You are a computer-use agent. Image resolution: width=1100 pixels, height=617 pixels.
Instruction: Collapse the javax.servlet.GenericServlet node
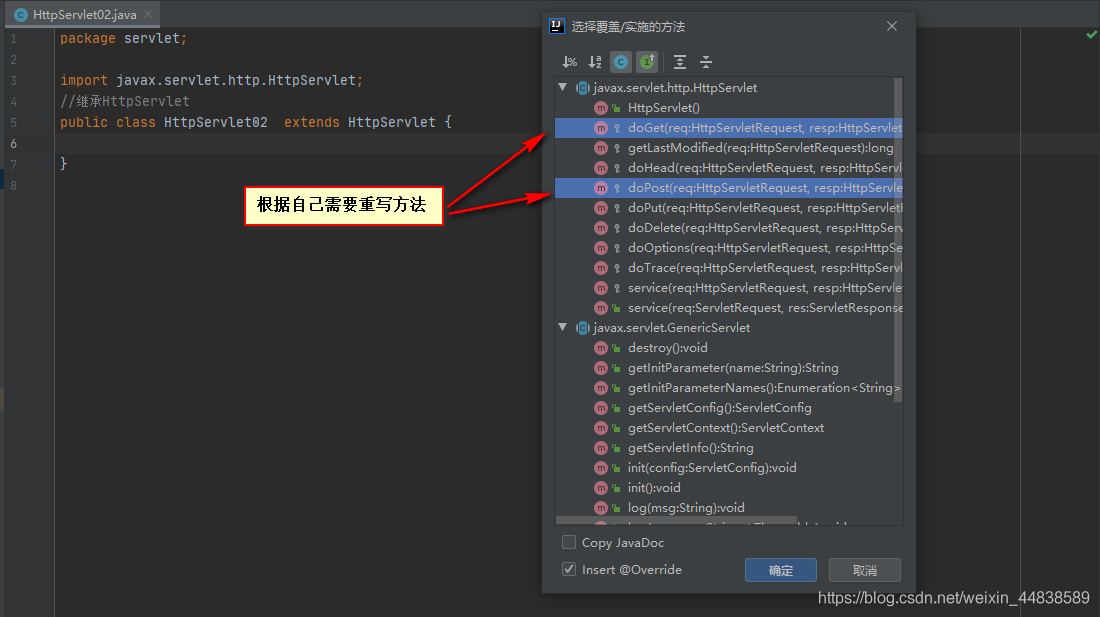563,327
